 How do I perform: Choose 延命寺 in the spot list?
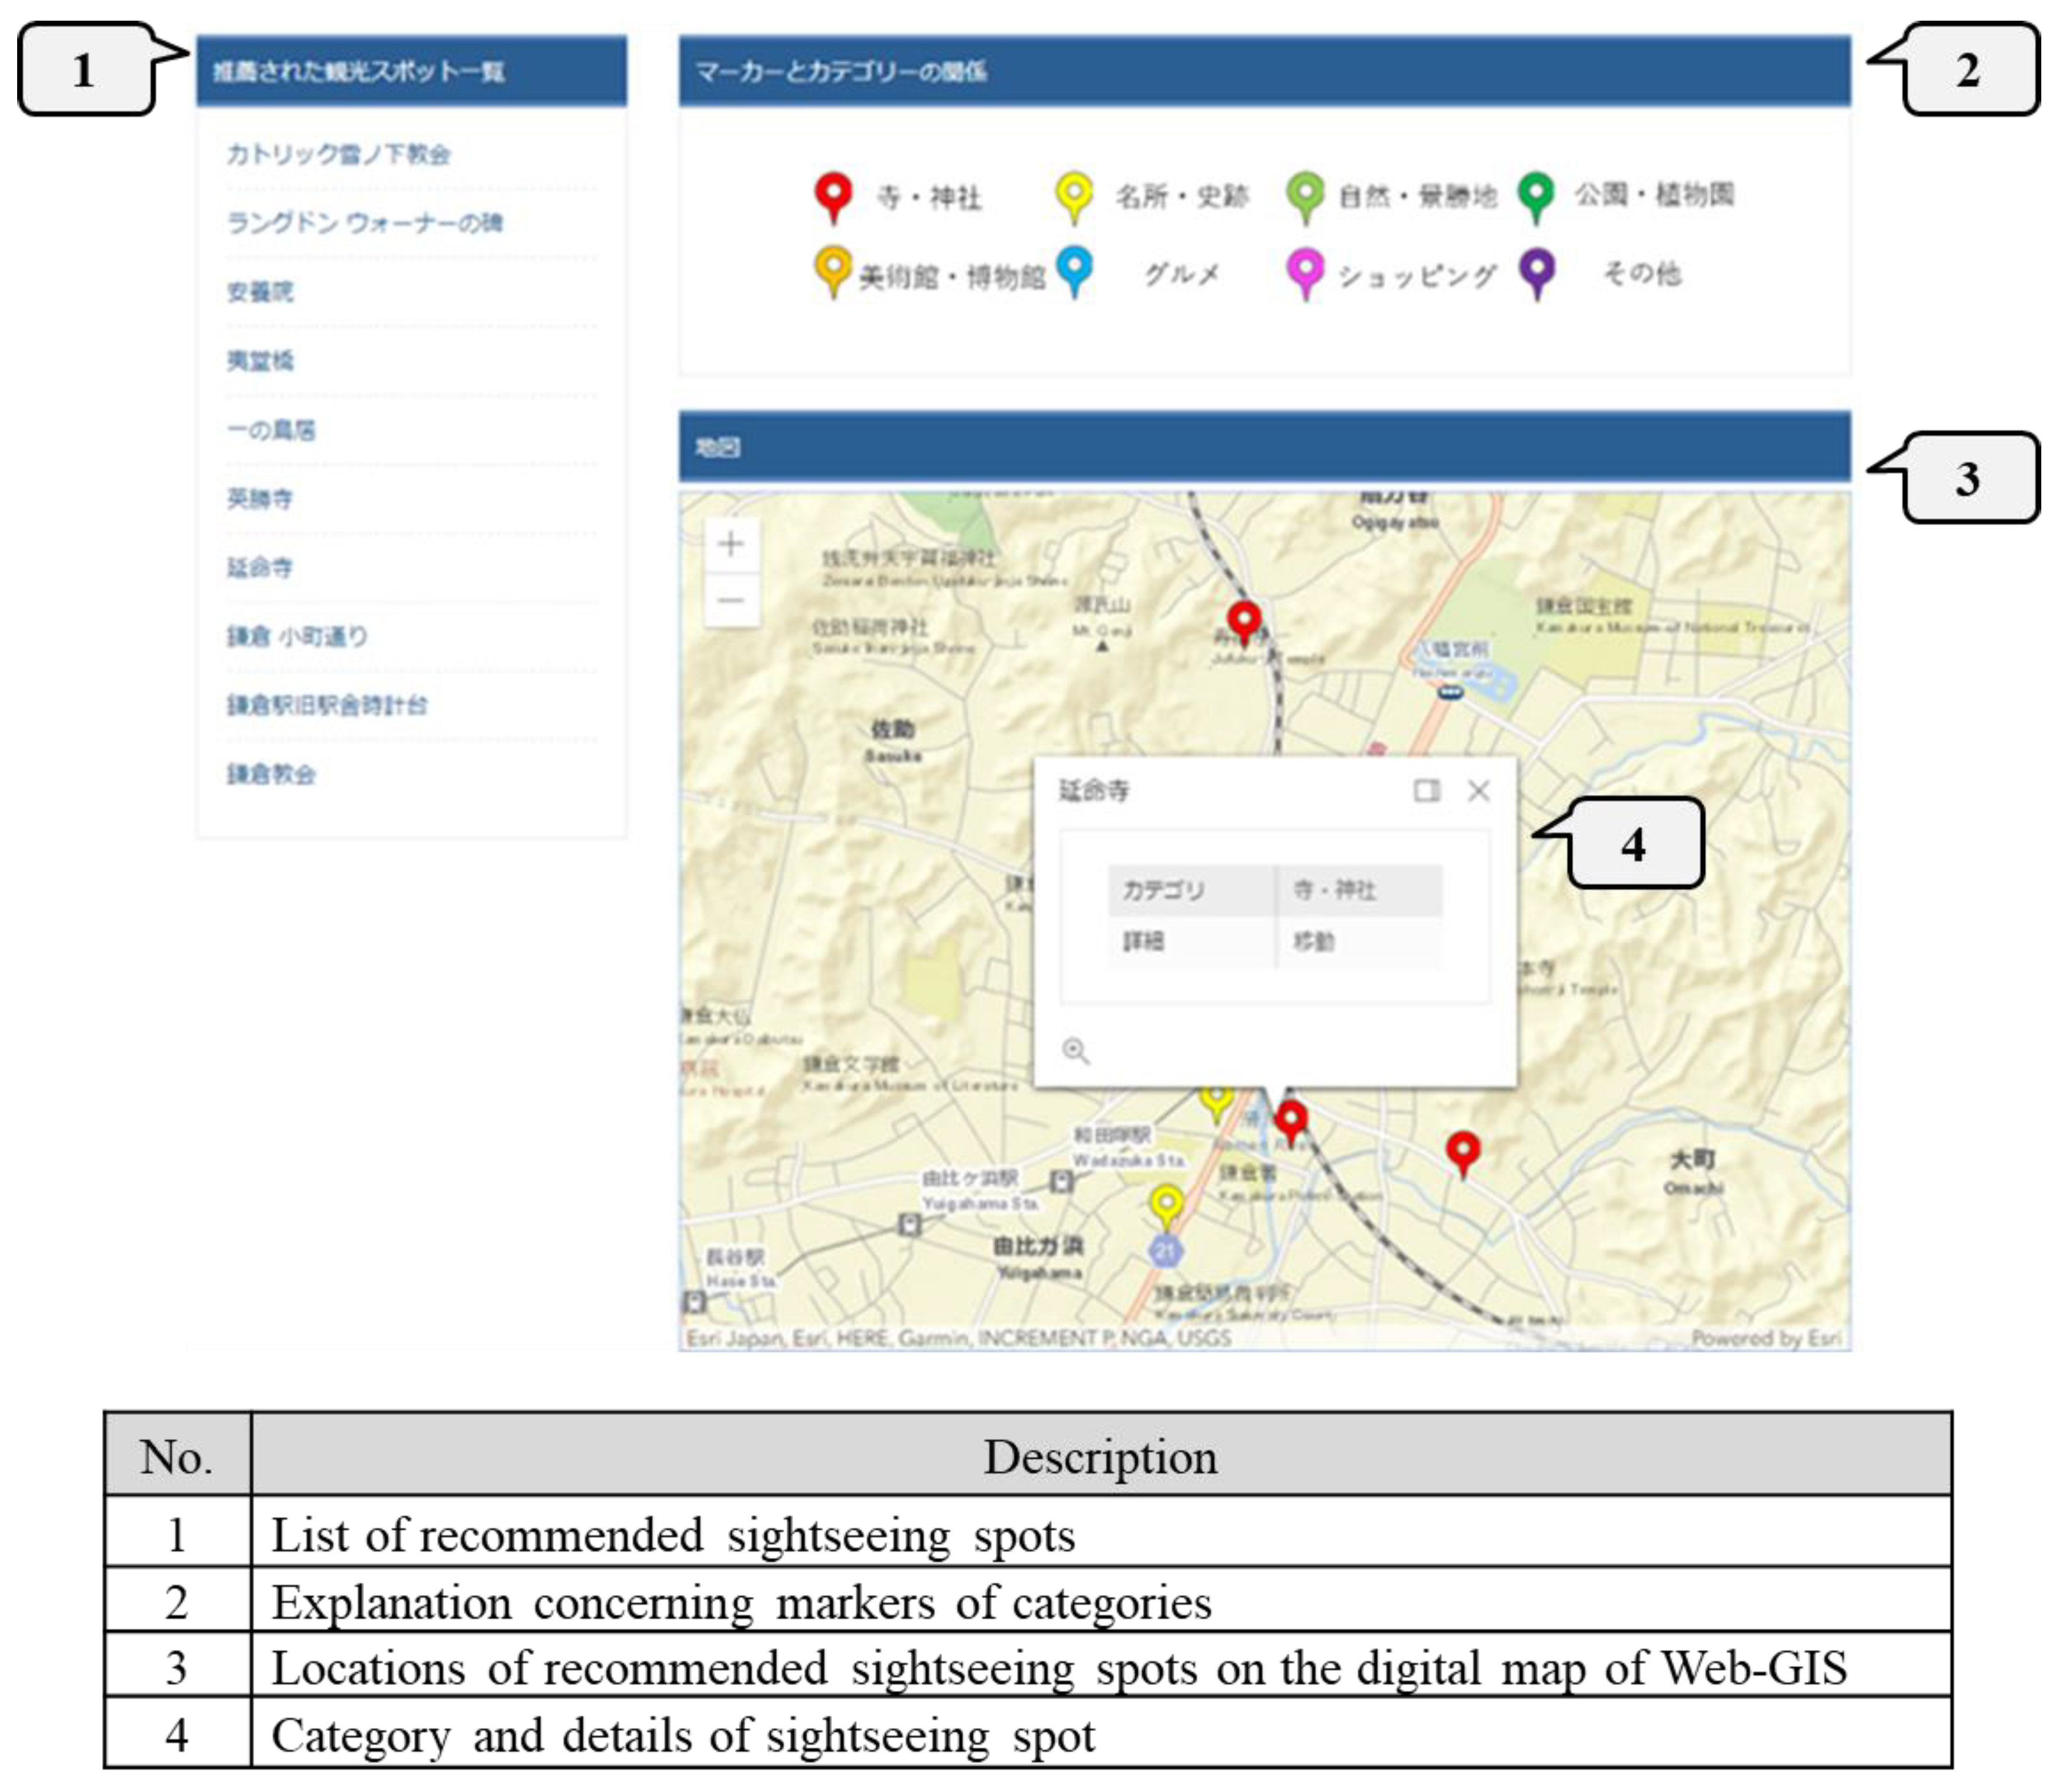point(260,568)
